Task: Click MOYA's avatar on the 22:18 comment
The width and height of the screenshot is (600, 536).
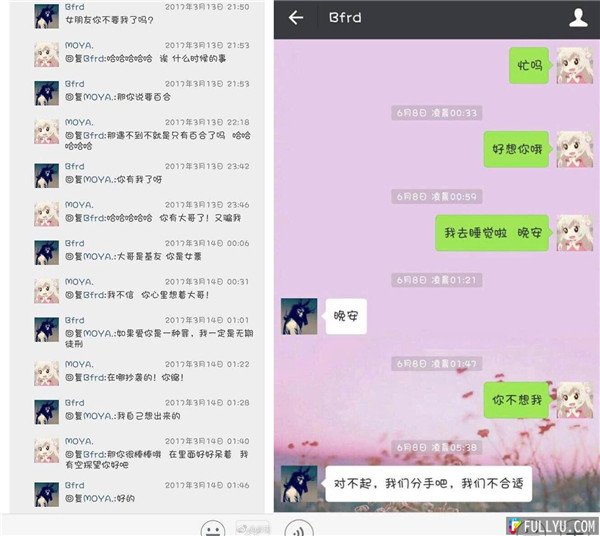Action: 47,132
